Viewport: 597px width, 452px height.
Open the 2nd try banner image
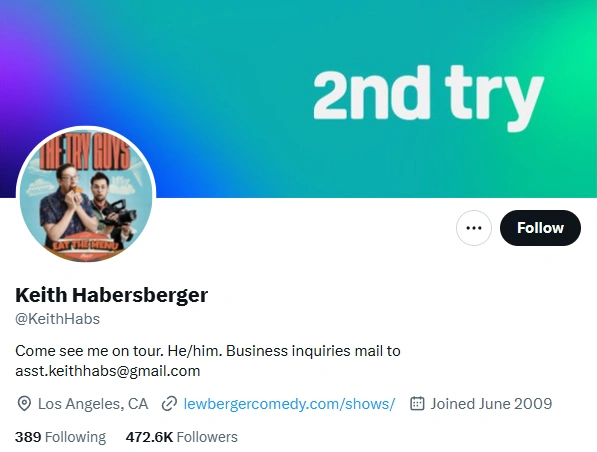click(298, 99)
